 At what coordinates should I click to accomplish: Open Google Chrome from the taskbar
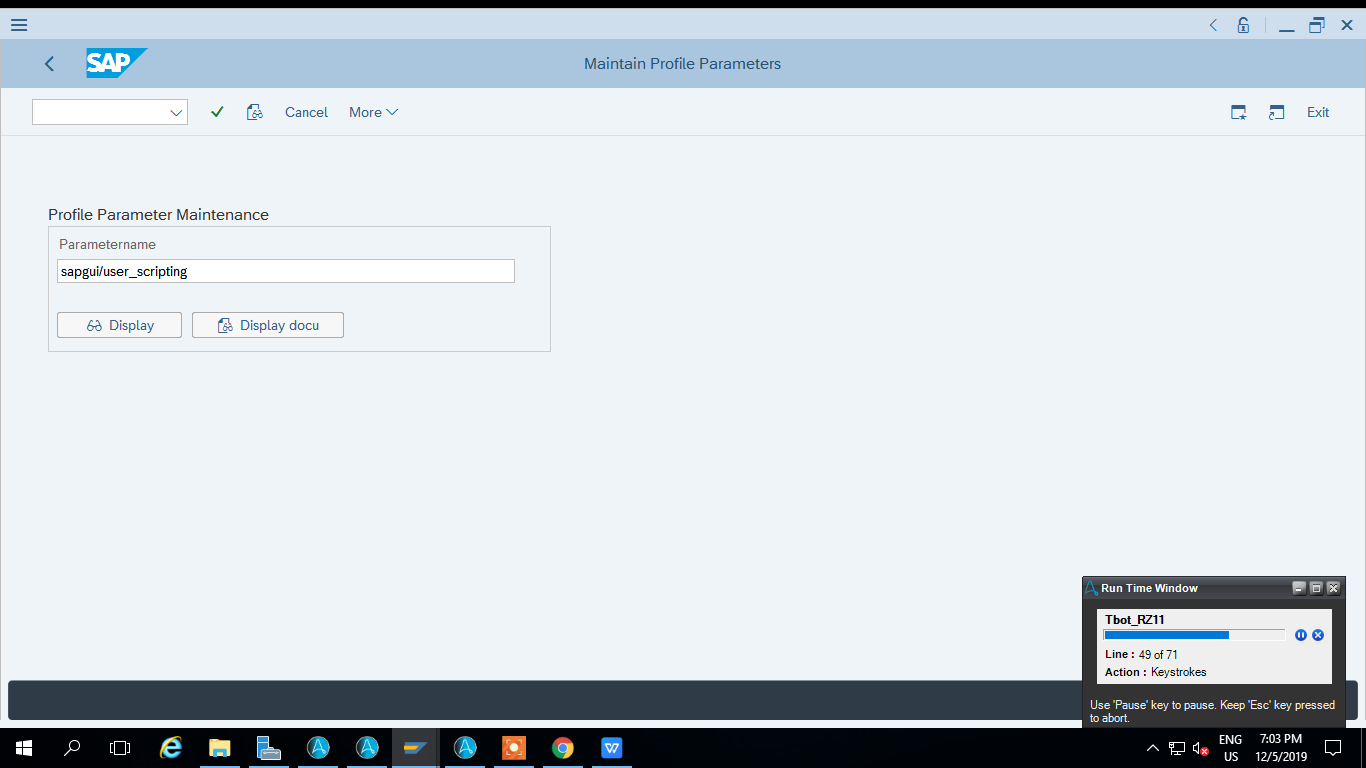(563, 748)
